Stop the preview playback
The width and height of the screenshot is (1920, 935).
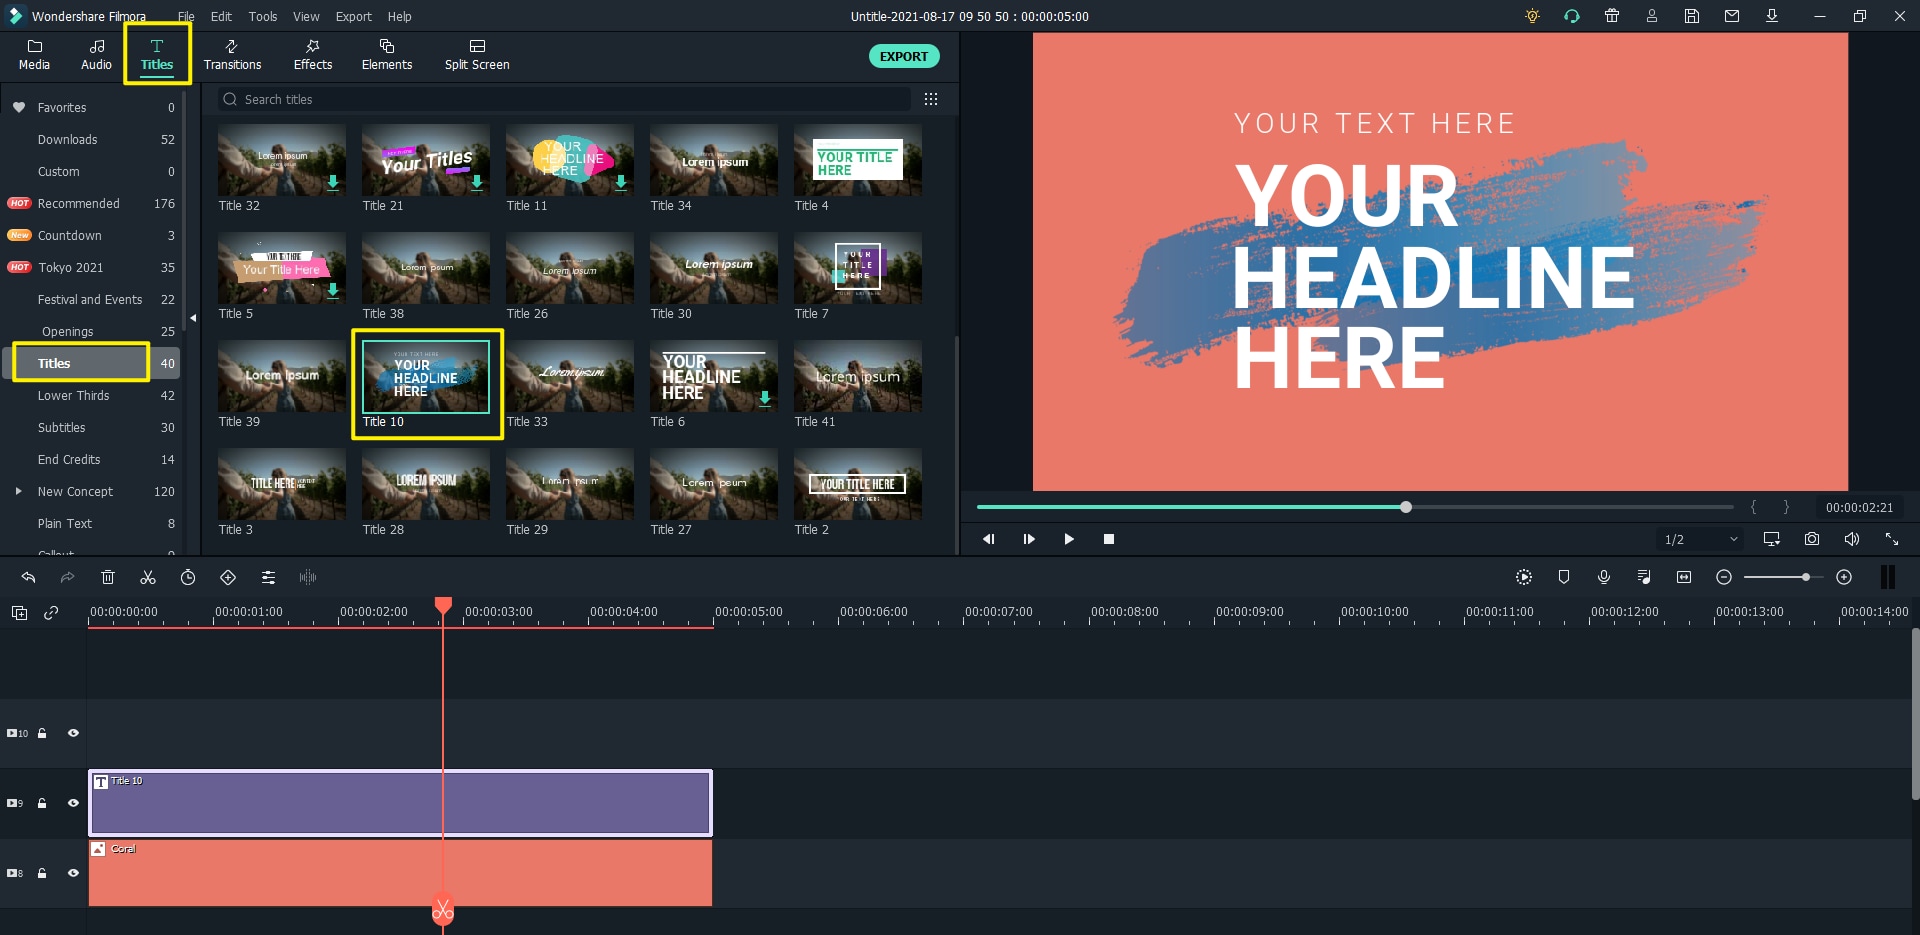coord(1109,539)
